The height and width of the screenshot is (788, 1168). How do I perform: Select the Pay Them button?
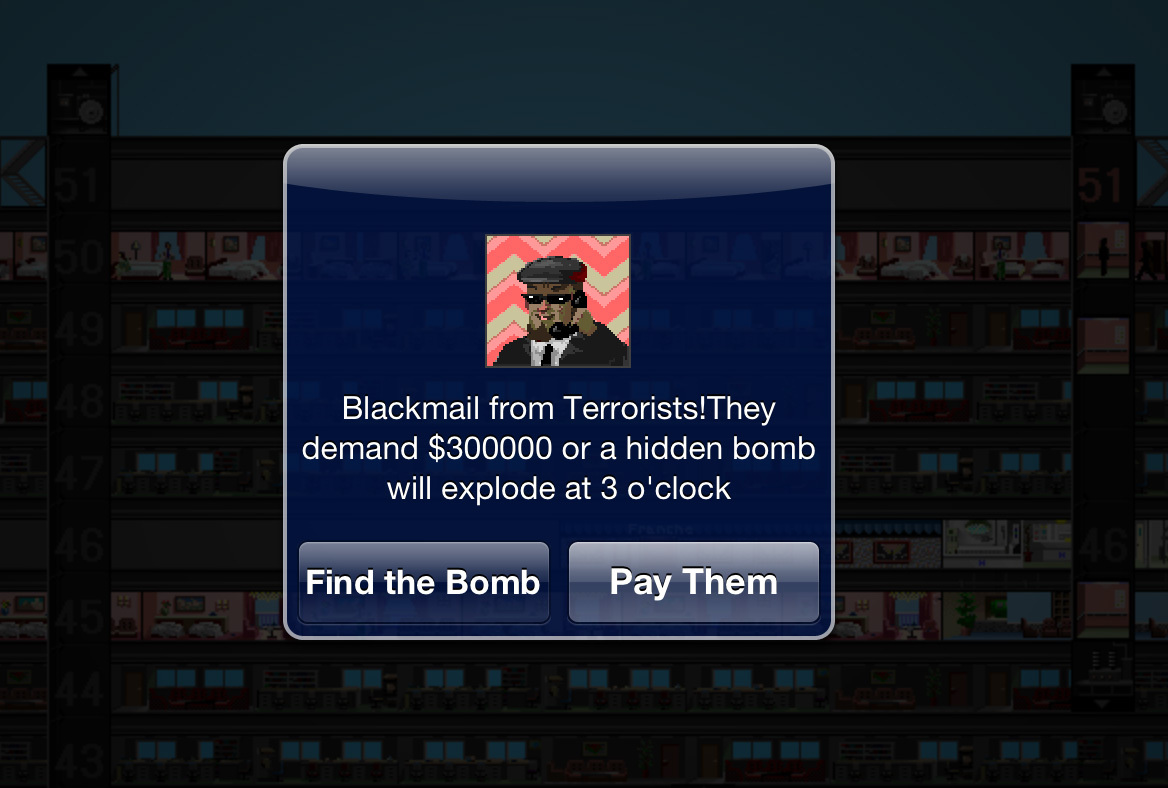click(x=694, y=582)
